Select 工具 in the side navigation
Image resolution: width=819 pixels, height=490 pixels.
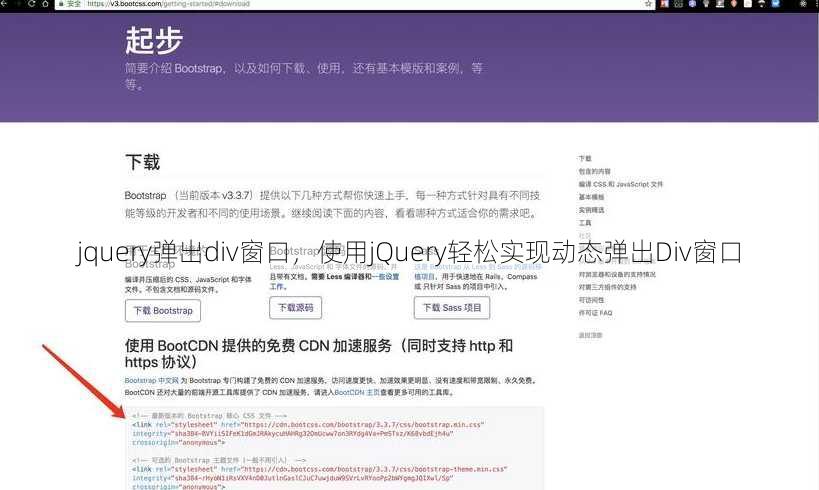(x=585, y=223)
